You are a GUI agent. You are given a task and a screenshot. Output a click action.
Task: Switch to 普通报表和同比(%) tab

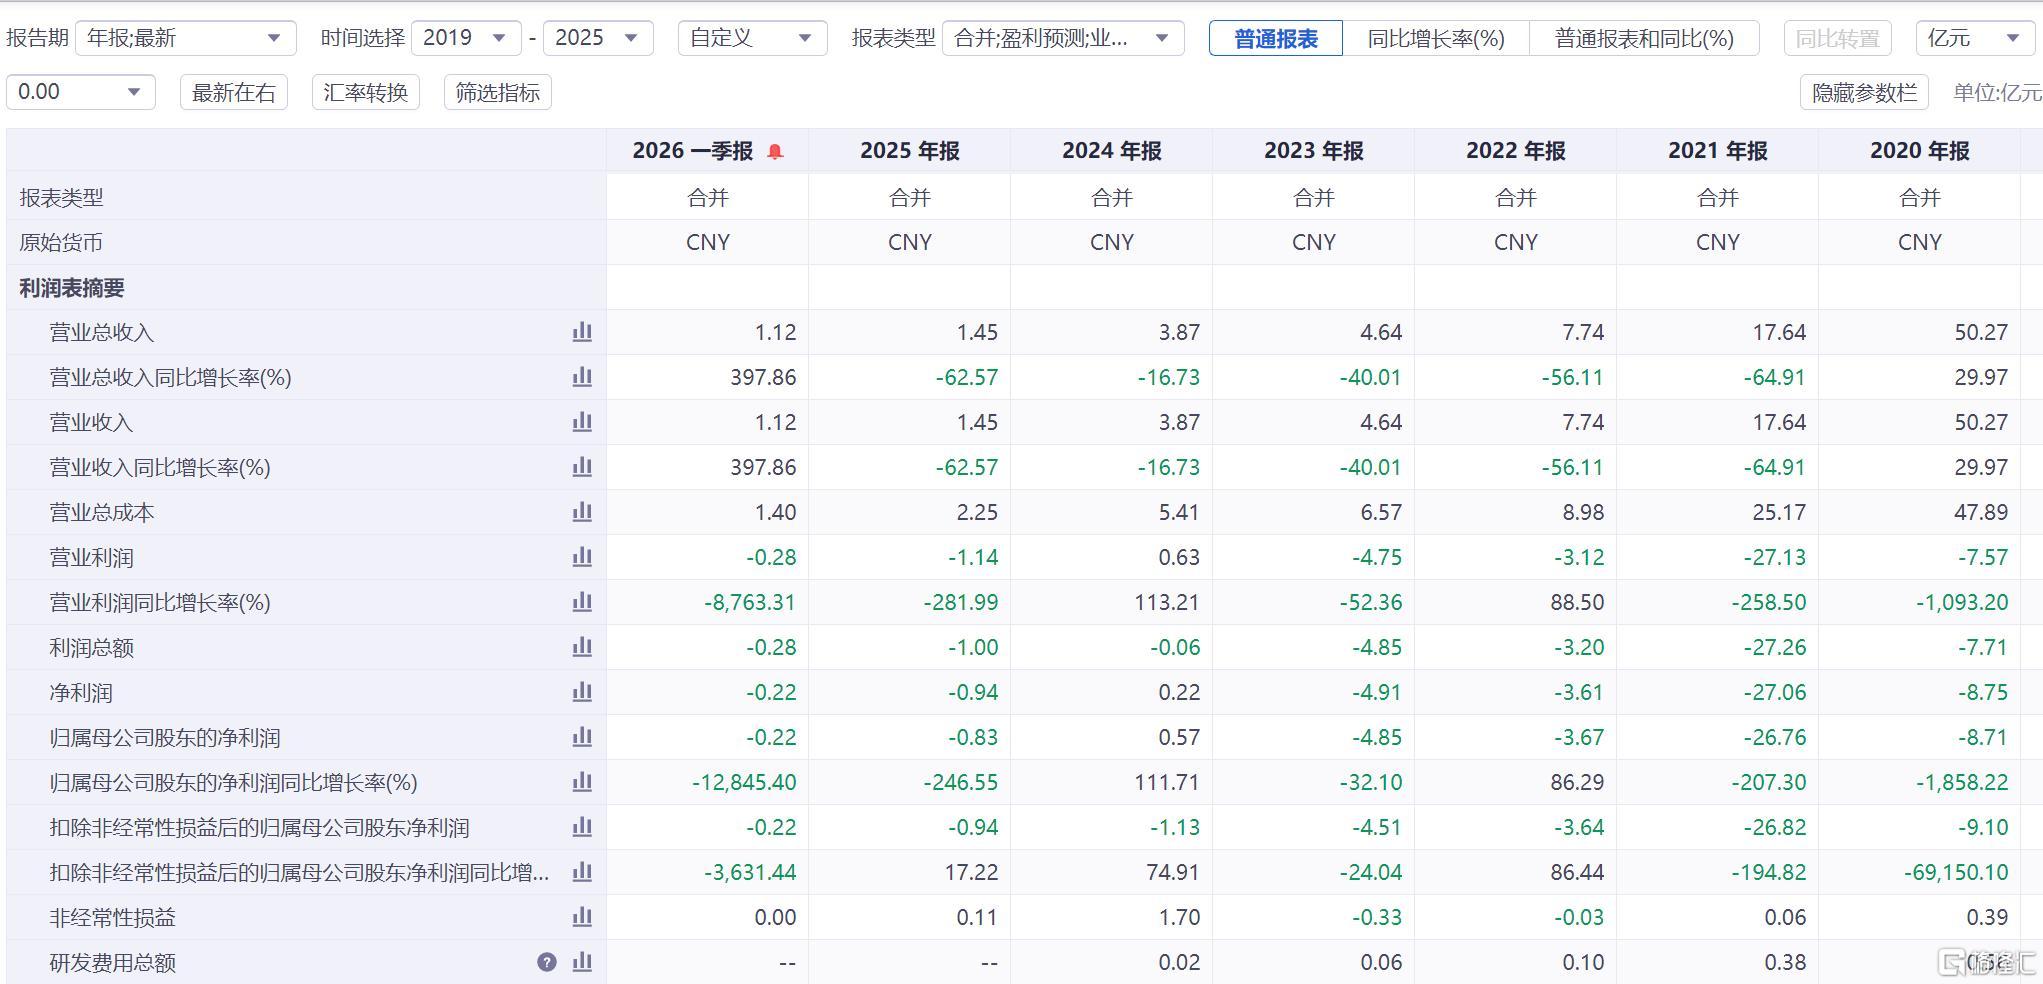coord(1644,39)
